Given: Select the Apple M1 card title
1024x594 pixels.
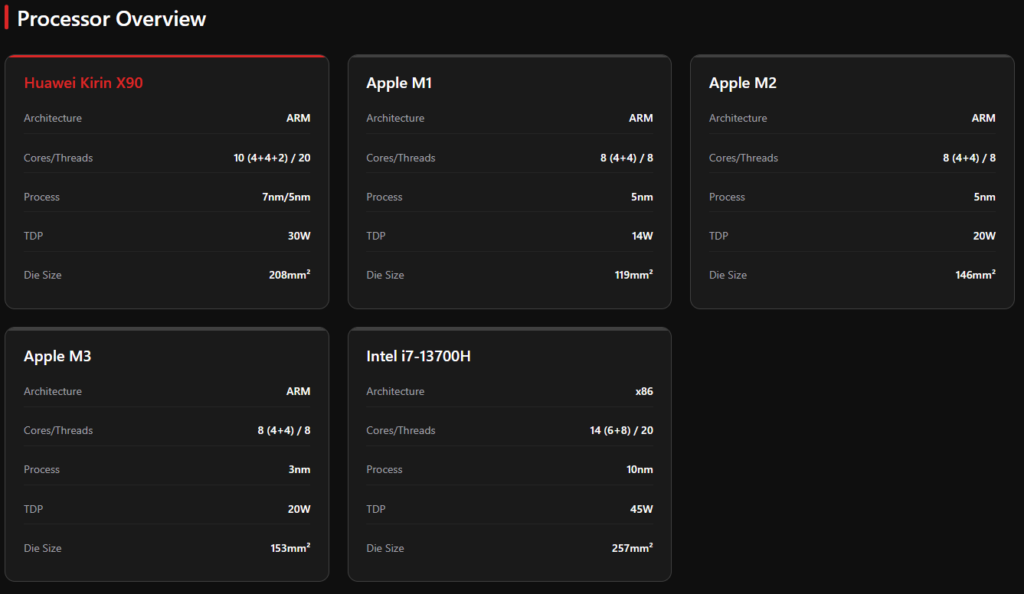Looking at the screenshot, I should [x=398, y=83].
